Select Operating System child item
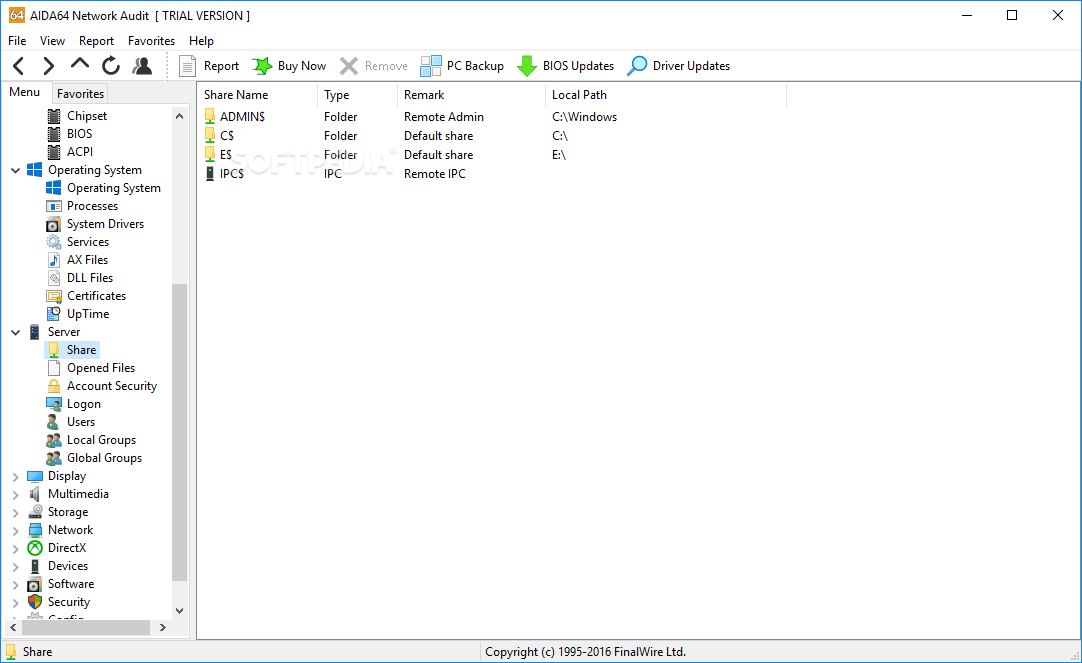Screen dimensions: 1082x663 (x=113, y=188)
